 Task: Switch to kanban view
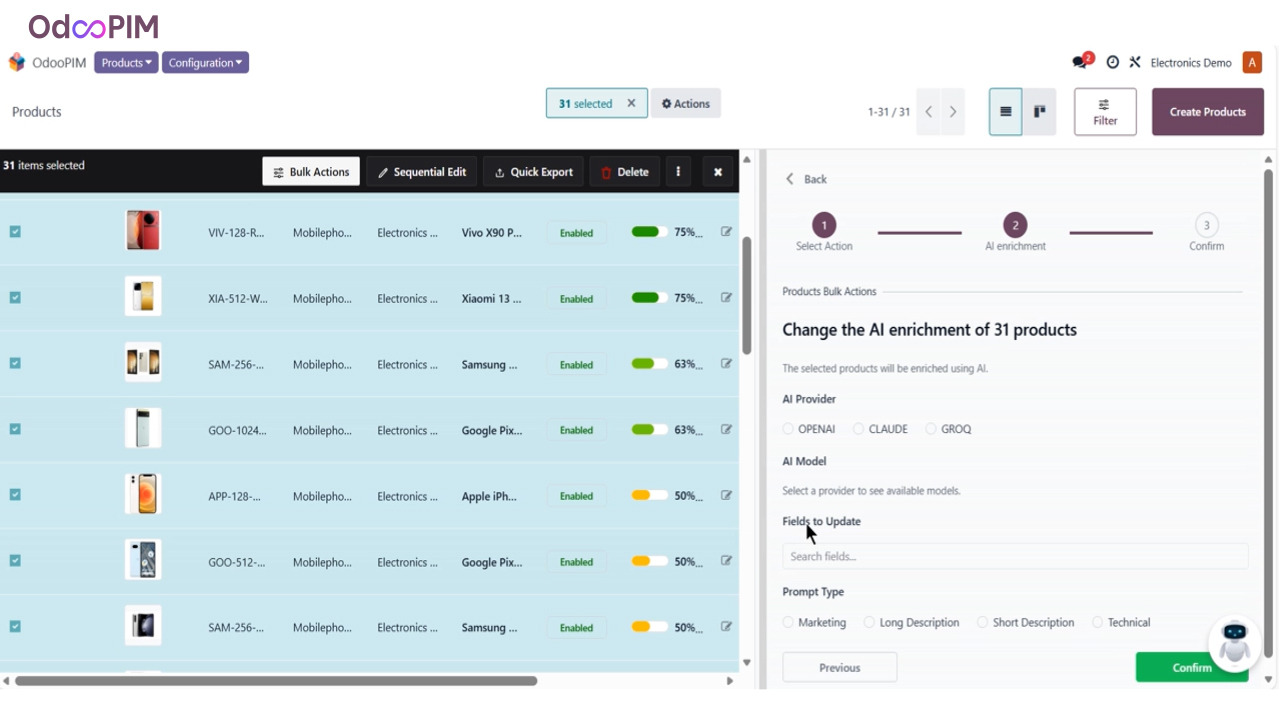(x=1039, y=112)
